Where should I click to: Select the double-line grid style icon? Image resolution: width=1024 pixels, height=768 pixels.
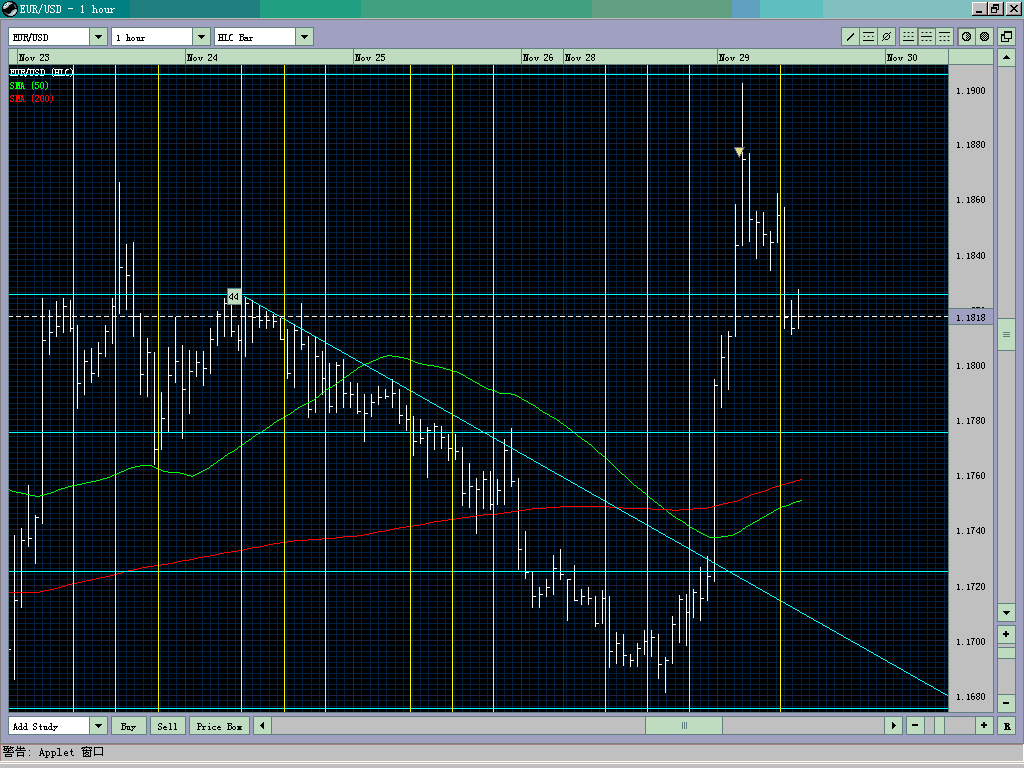[928, 35]
